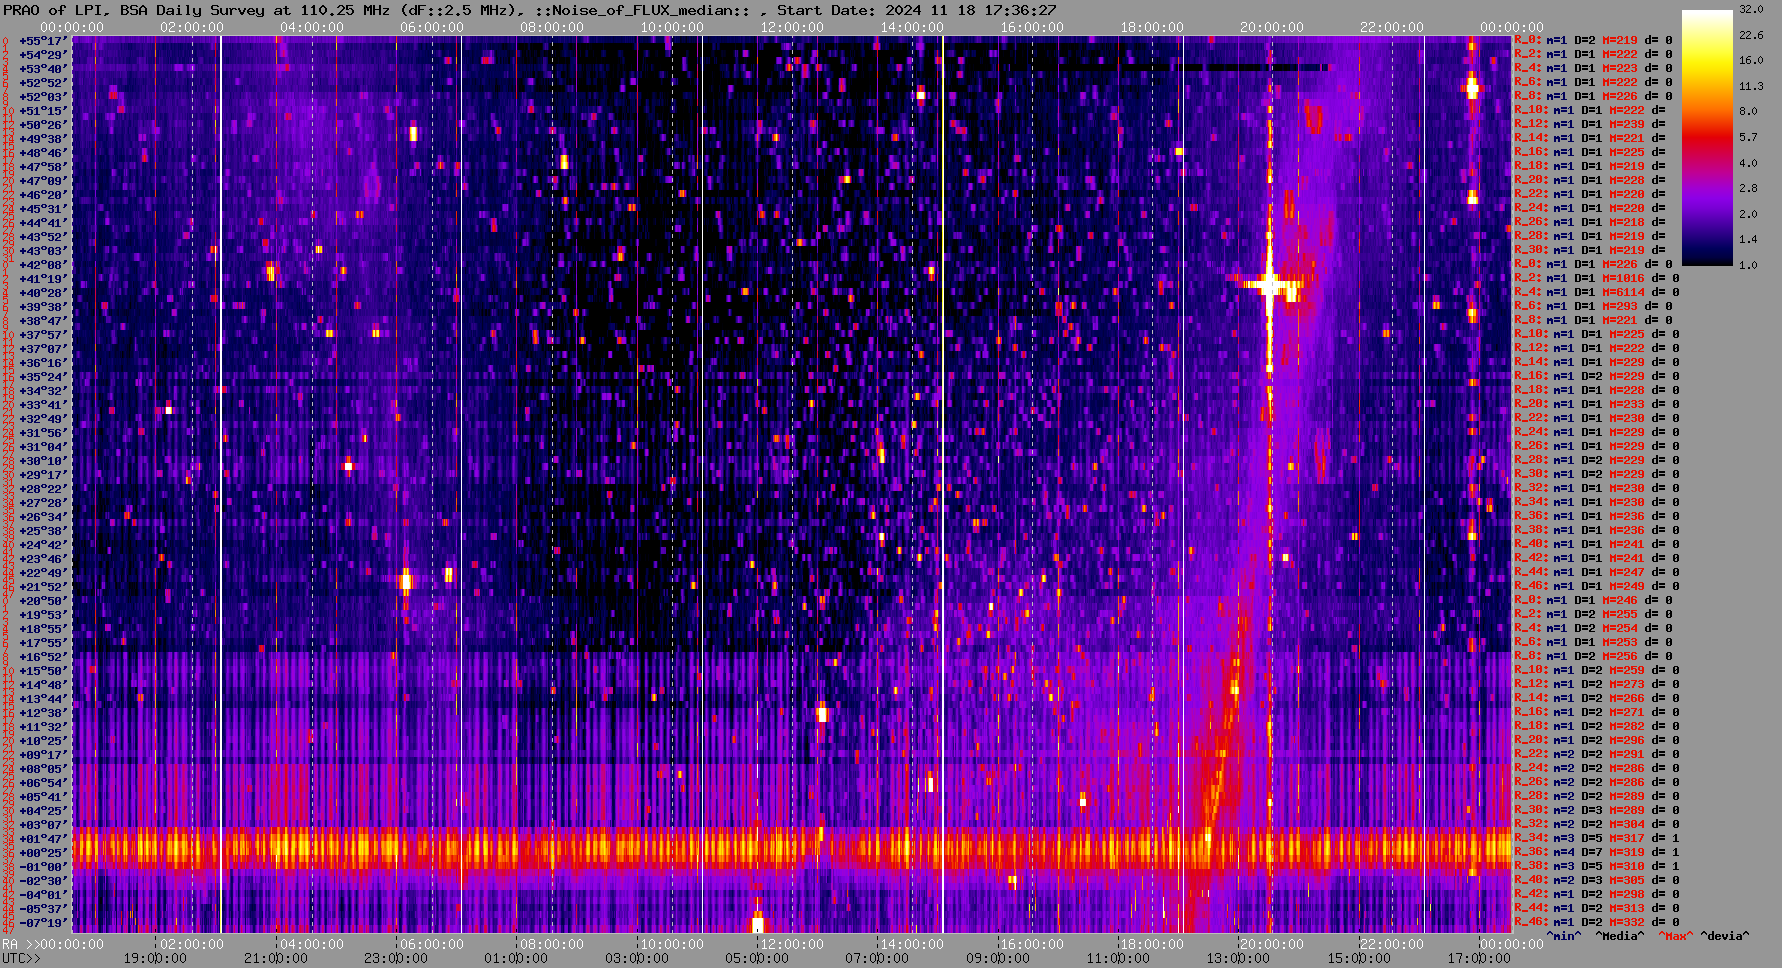1782x968 pixels.
Task: Click the declination label '+00°25''
Action: [43, 852]
